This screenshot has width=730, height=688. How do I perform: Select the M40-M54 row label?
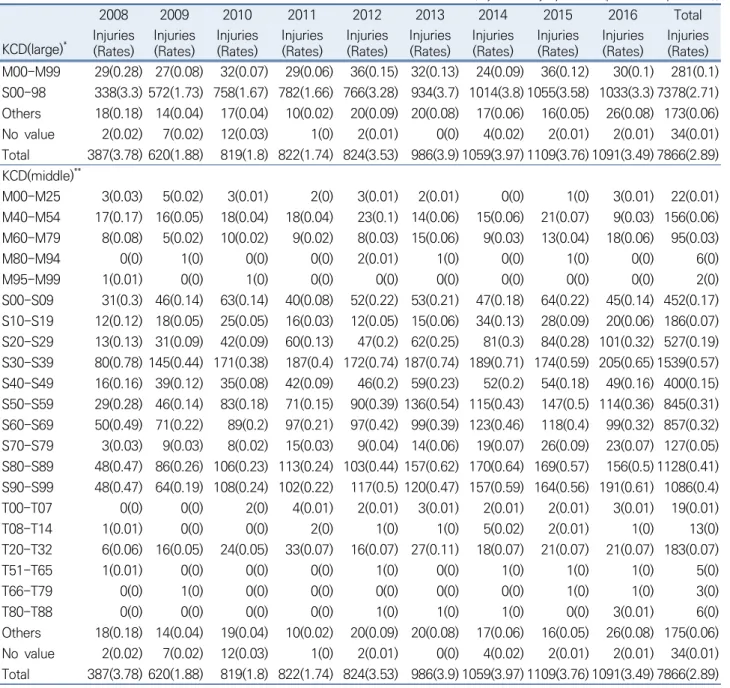pyautogui.click(x=31, y=217)
